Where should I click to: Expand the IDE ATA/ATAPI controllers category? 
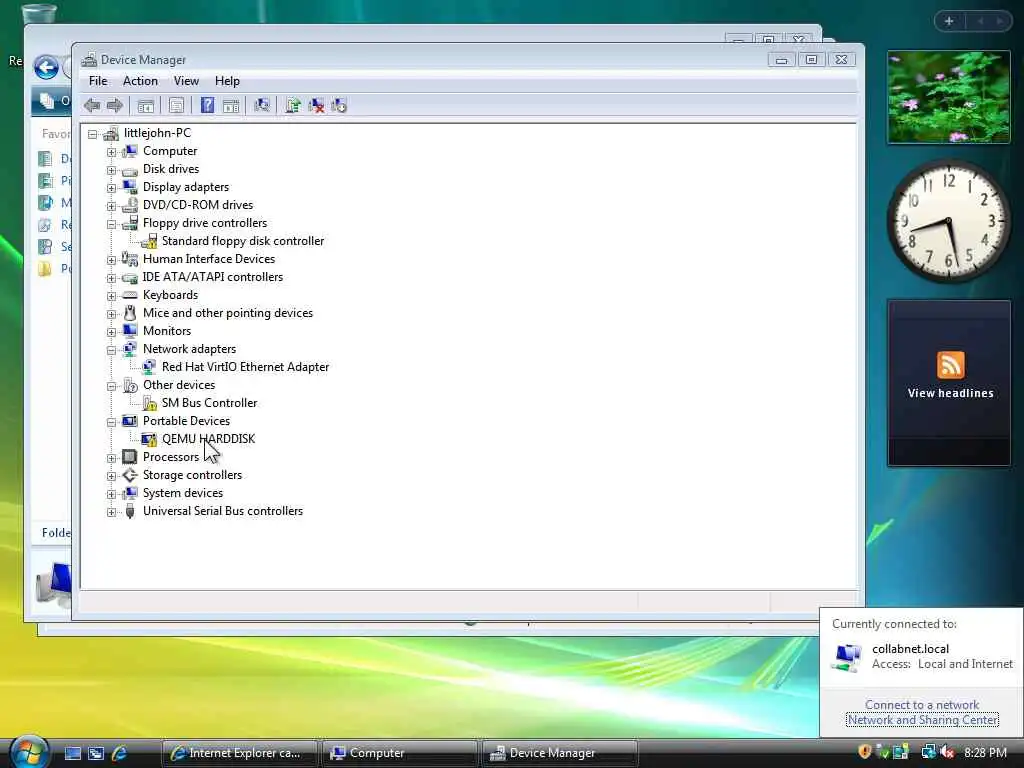(x=112, y=278)
